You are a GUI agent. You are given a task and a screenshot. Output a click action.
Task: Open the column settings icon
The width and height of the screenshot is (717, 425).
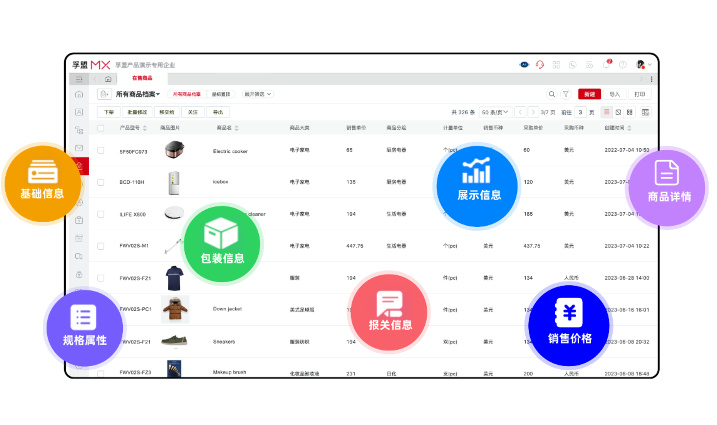tap(645, 112)
